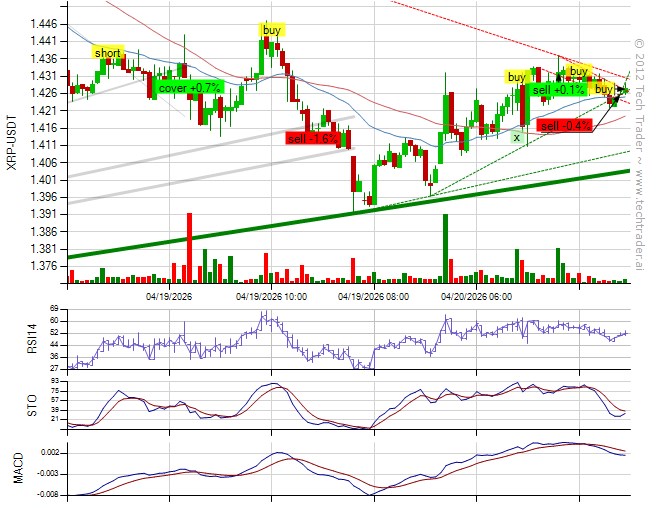Click the 1.401 price axis value
Screen dimensions: 657x514
43,180
